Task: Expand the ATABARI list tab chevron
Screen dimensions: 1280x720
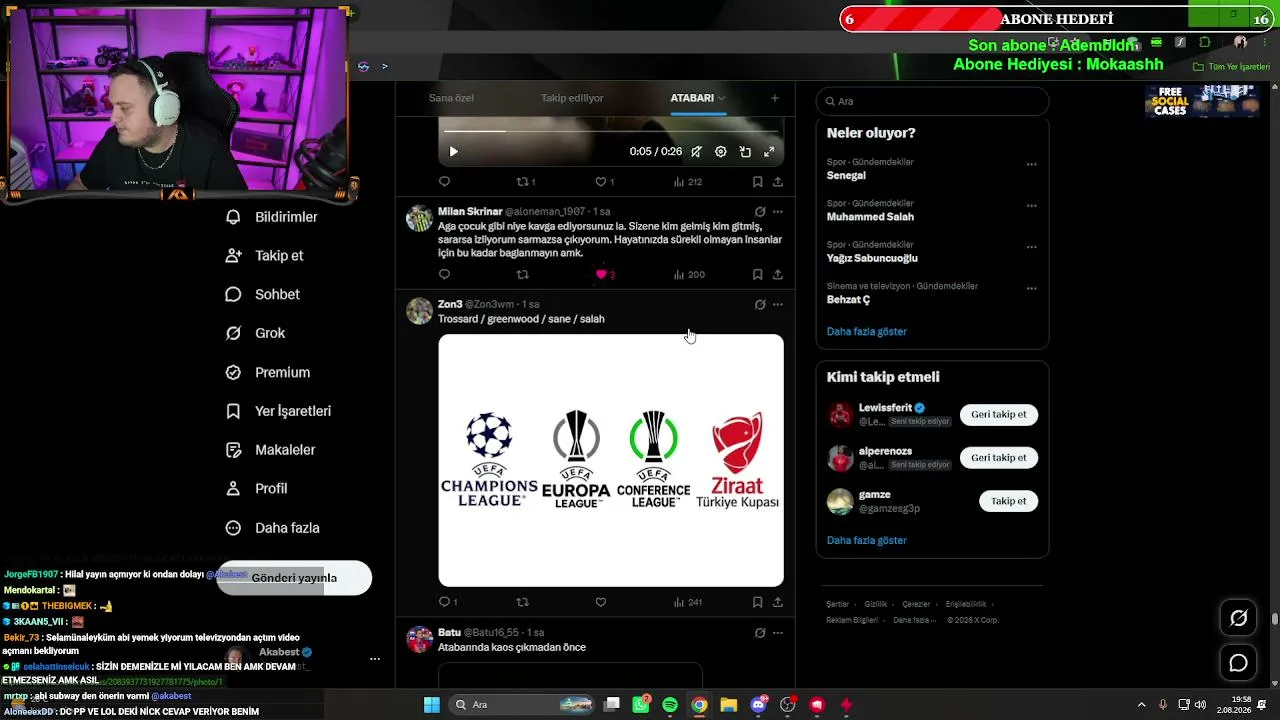Action: [x=721, y=98]
